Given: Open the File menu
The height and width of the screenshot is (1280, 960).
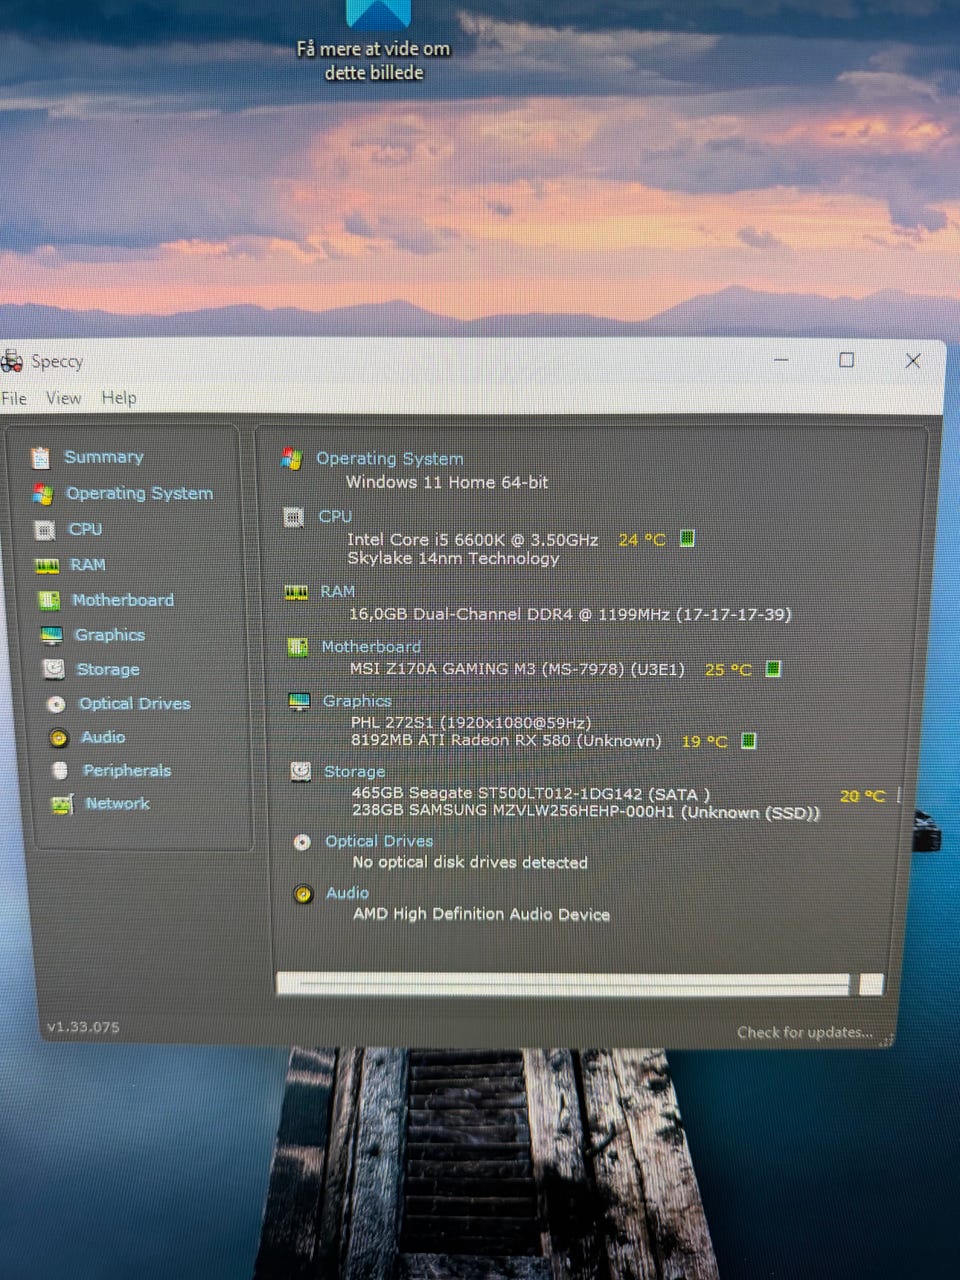Looking at the screenshot, I should (x=14, y=398).
